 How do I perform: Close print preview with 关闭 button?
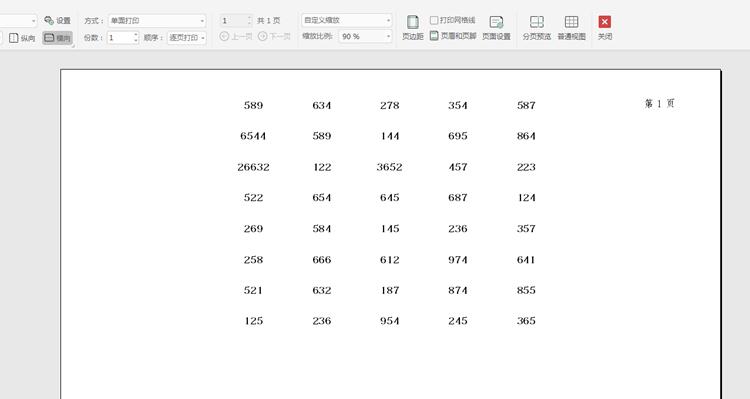pos(605,28)
